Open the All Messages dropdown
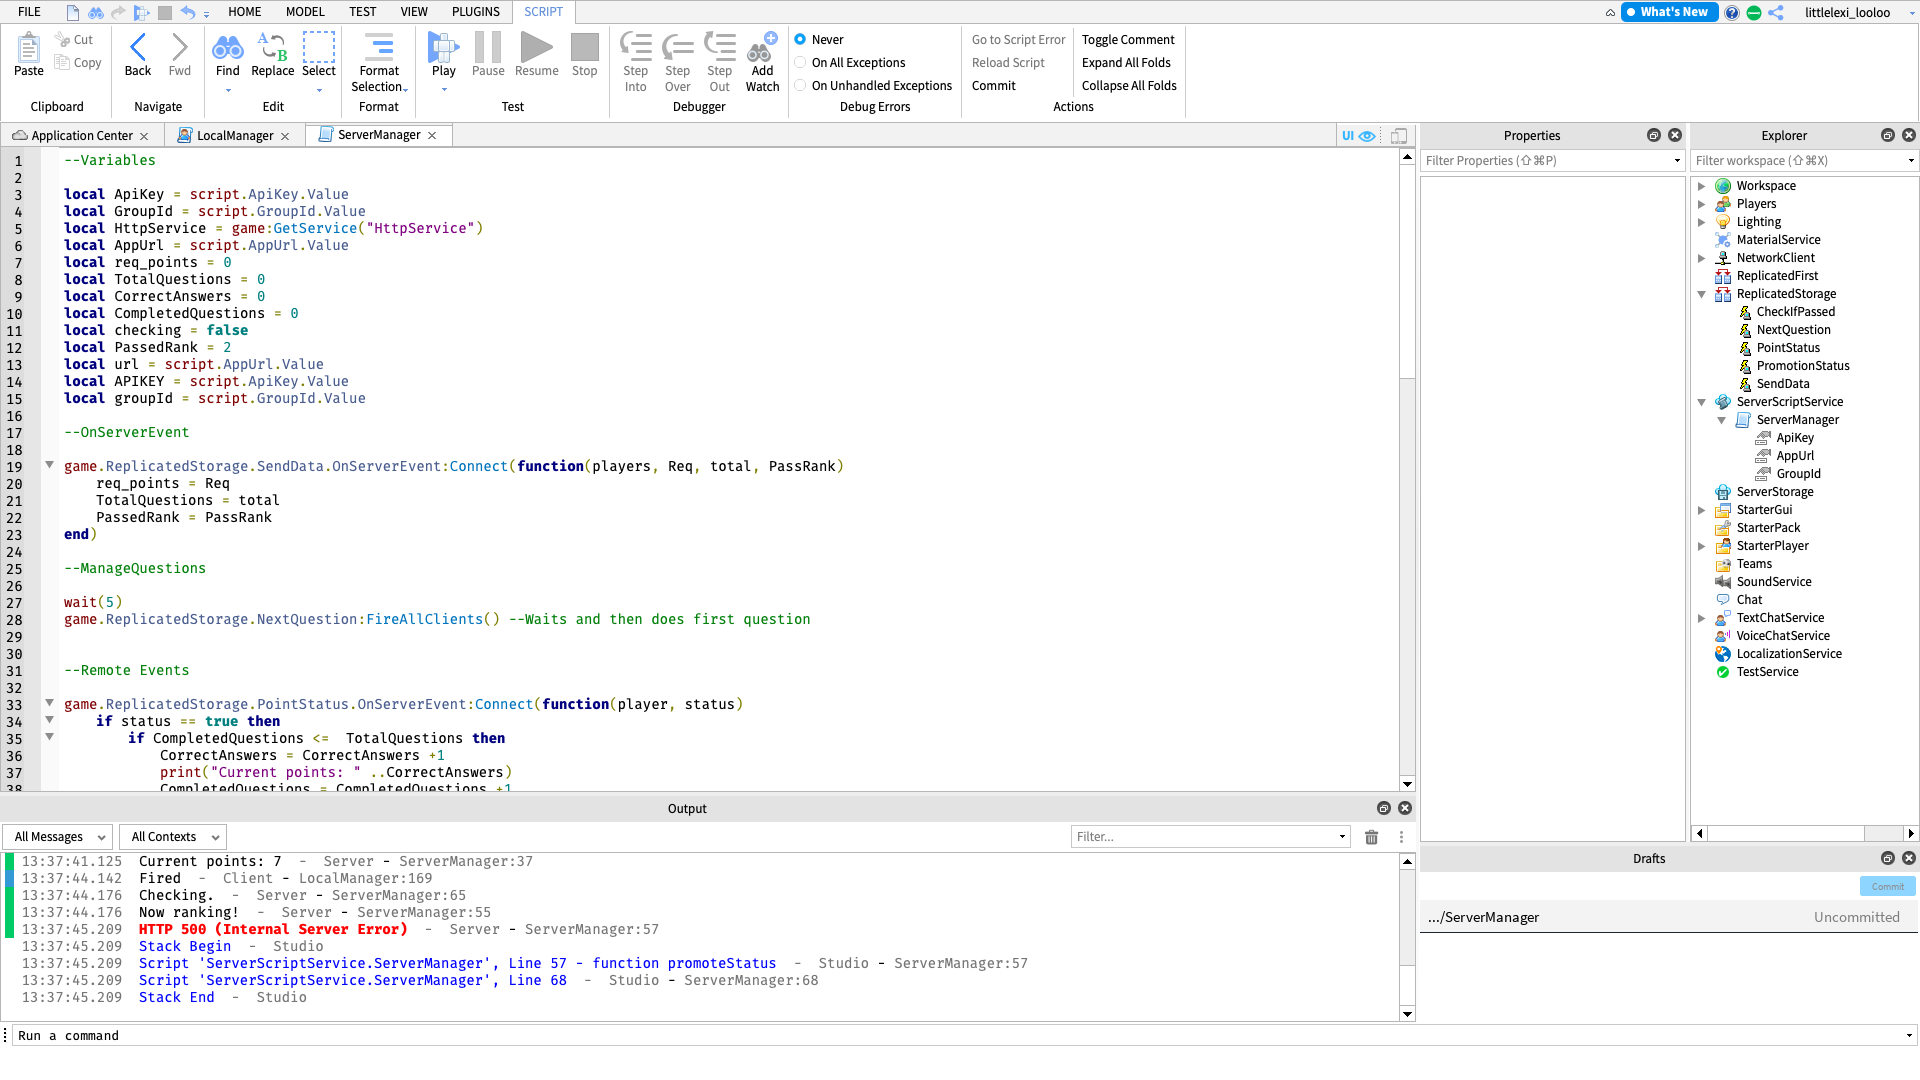 click(58, 837)
